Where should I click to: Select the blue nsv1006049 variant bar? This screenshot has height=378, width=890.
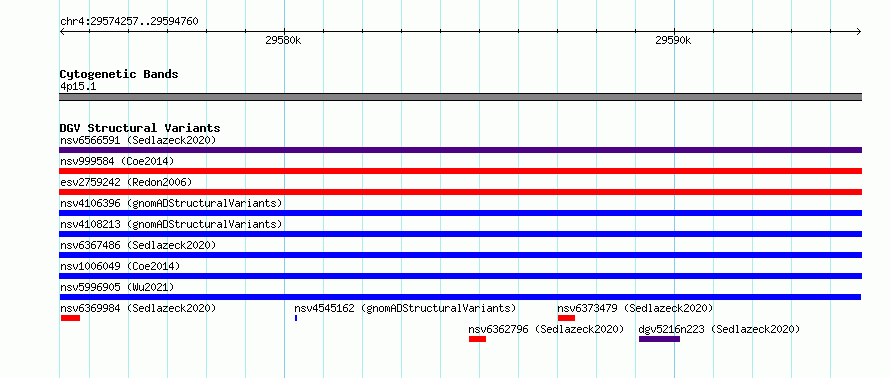tap(460, 276)
